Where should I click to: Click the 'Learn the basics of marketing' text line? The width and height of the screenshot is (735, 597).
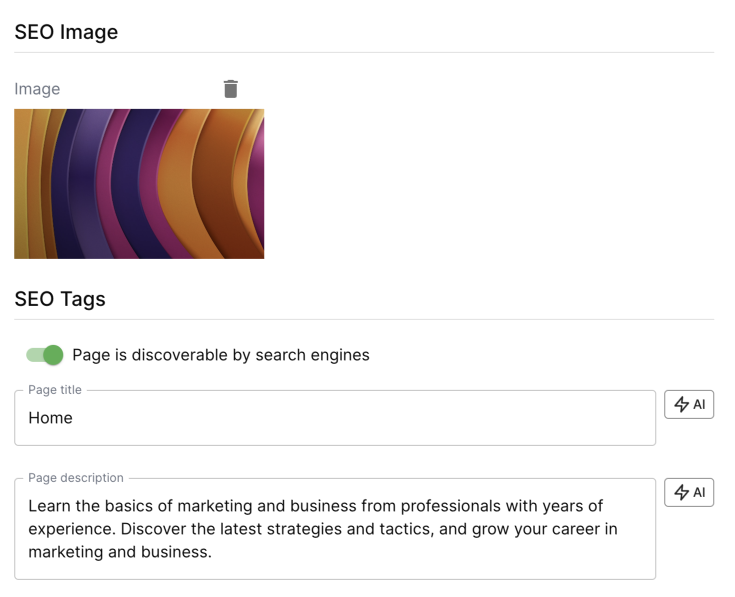pyautogui.click(x=315, y=506)
